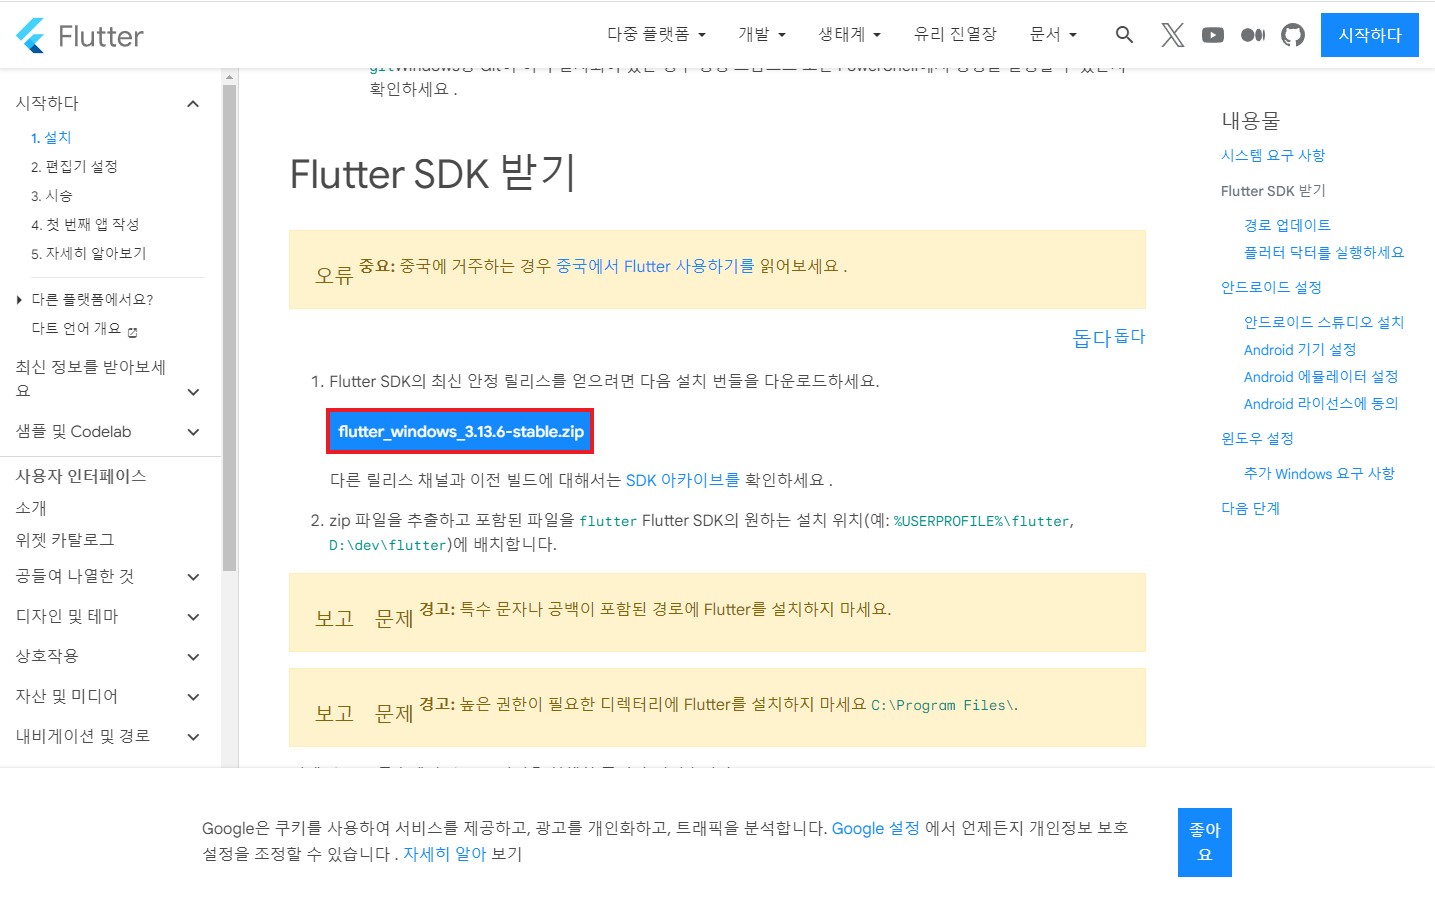
Task: Open Google 설정 link in cookie banner
Action: 875,828
